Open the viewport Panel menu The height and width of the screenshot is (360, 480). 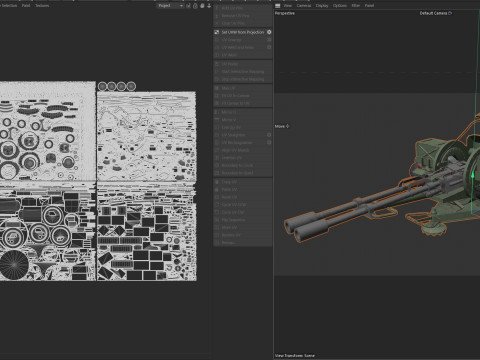[x=369, y=6]
